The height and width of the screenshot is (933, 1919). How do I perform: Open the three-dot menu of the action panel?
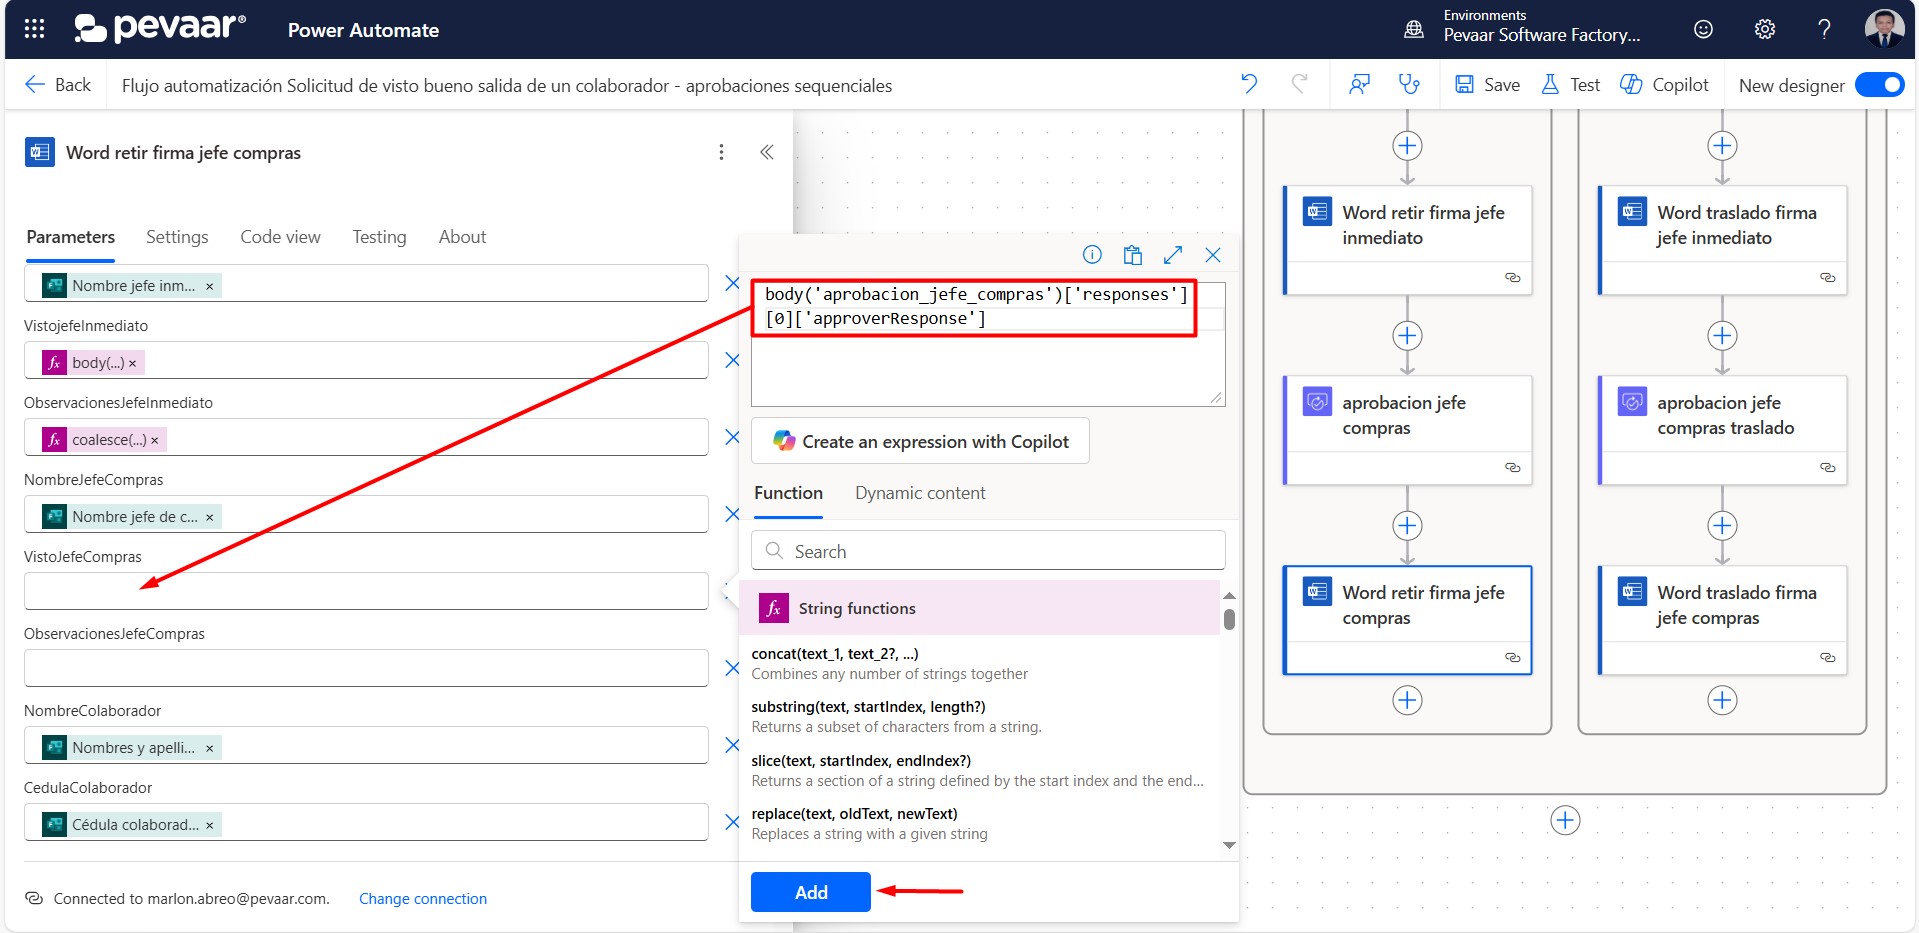(721, 152)
